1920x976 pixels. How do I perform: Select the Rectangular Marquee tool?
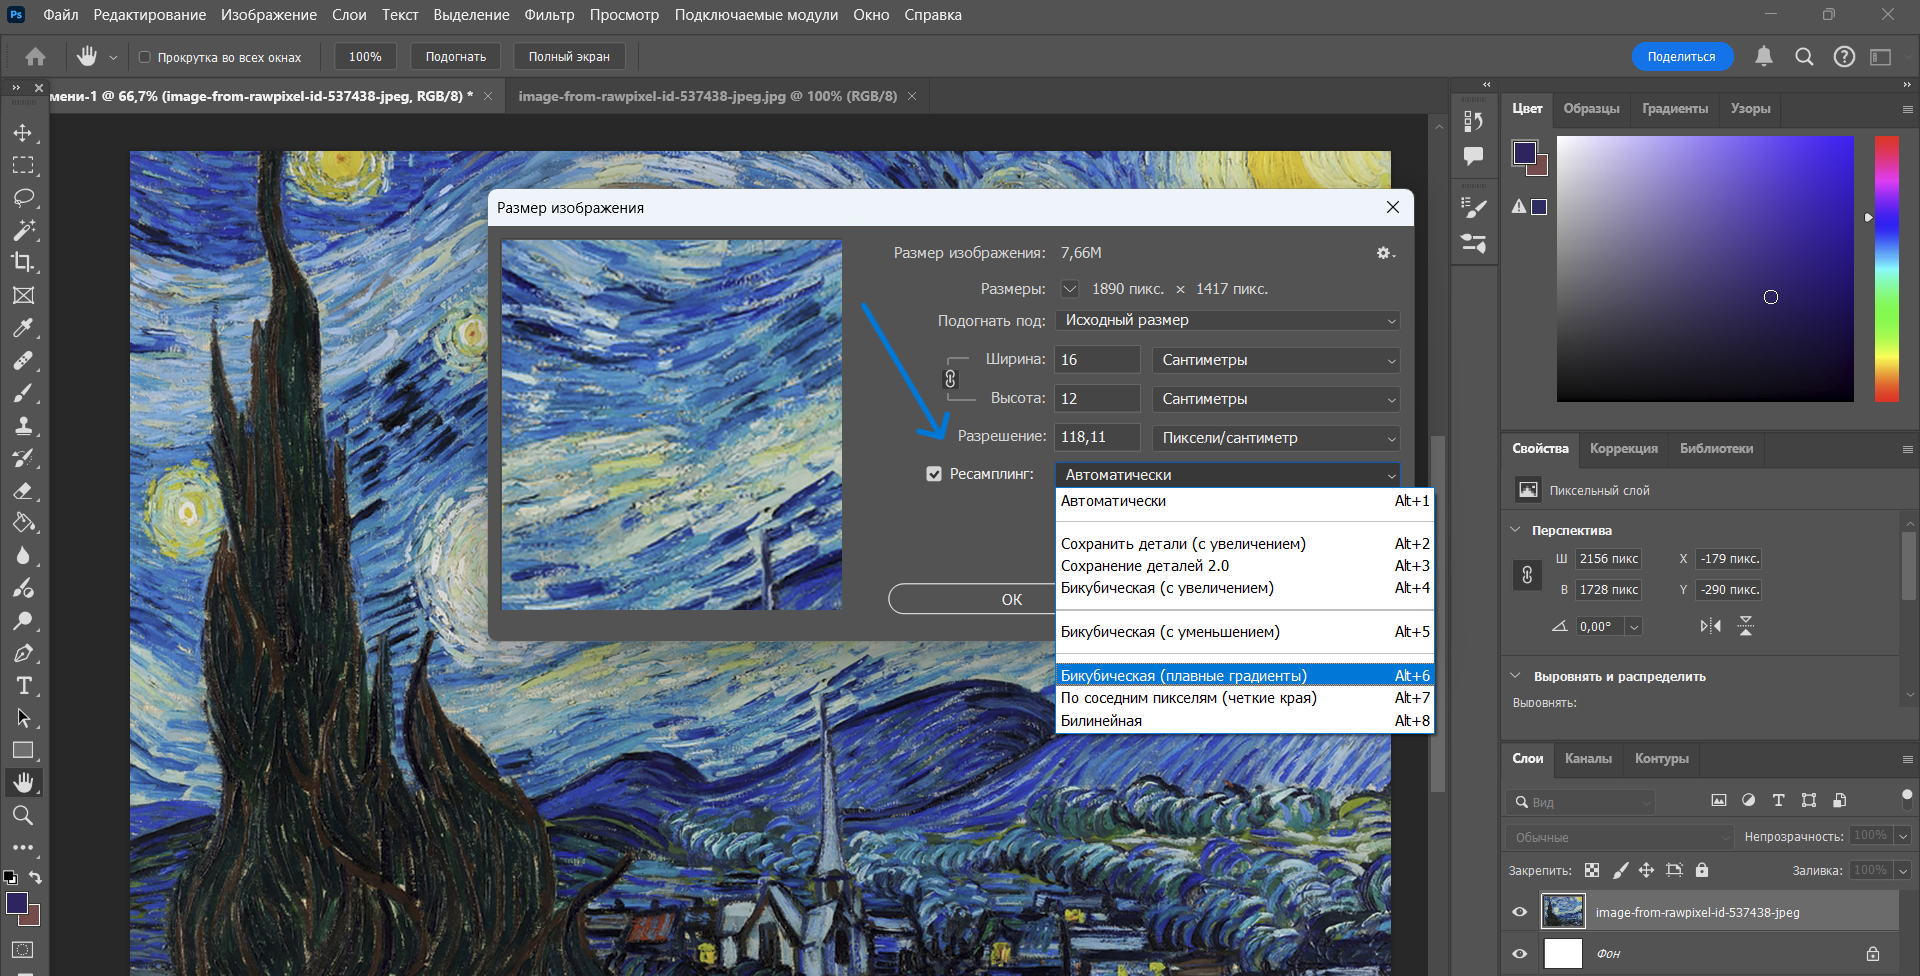tap(23, 165)
